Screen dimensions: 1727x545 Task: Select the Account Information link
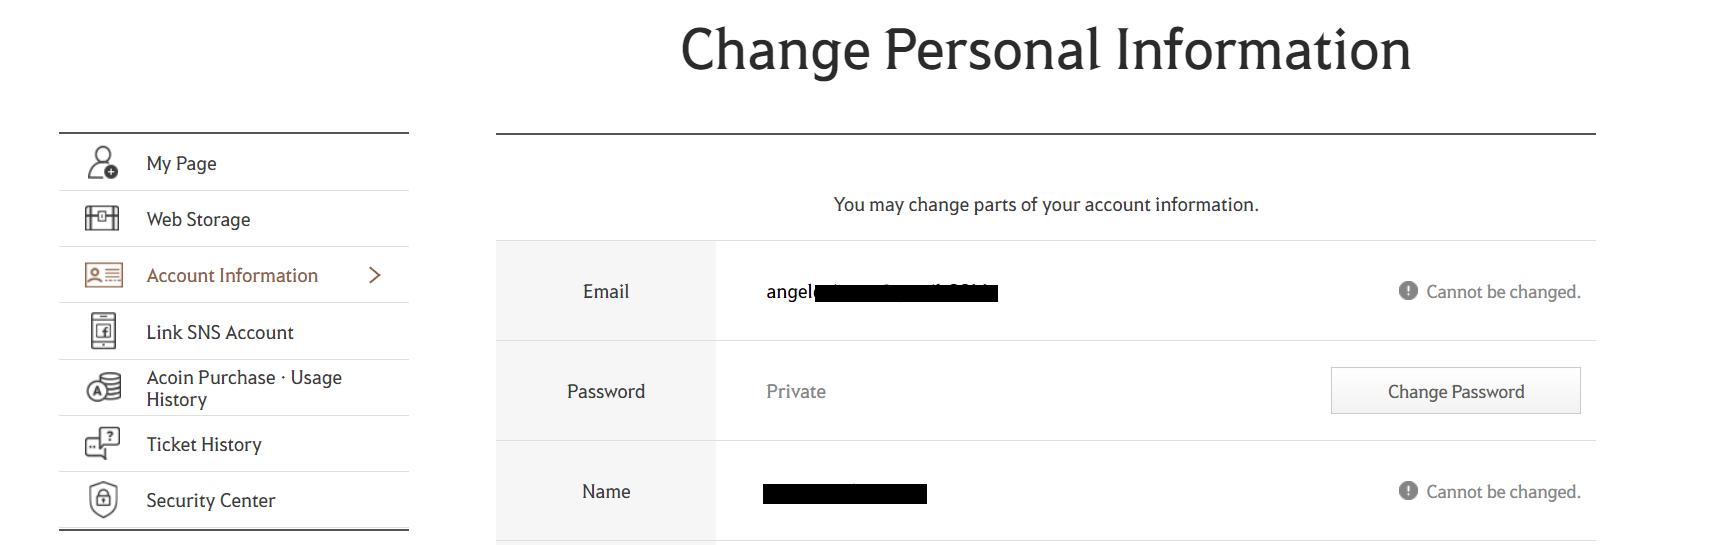pos(232,276)
